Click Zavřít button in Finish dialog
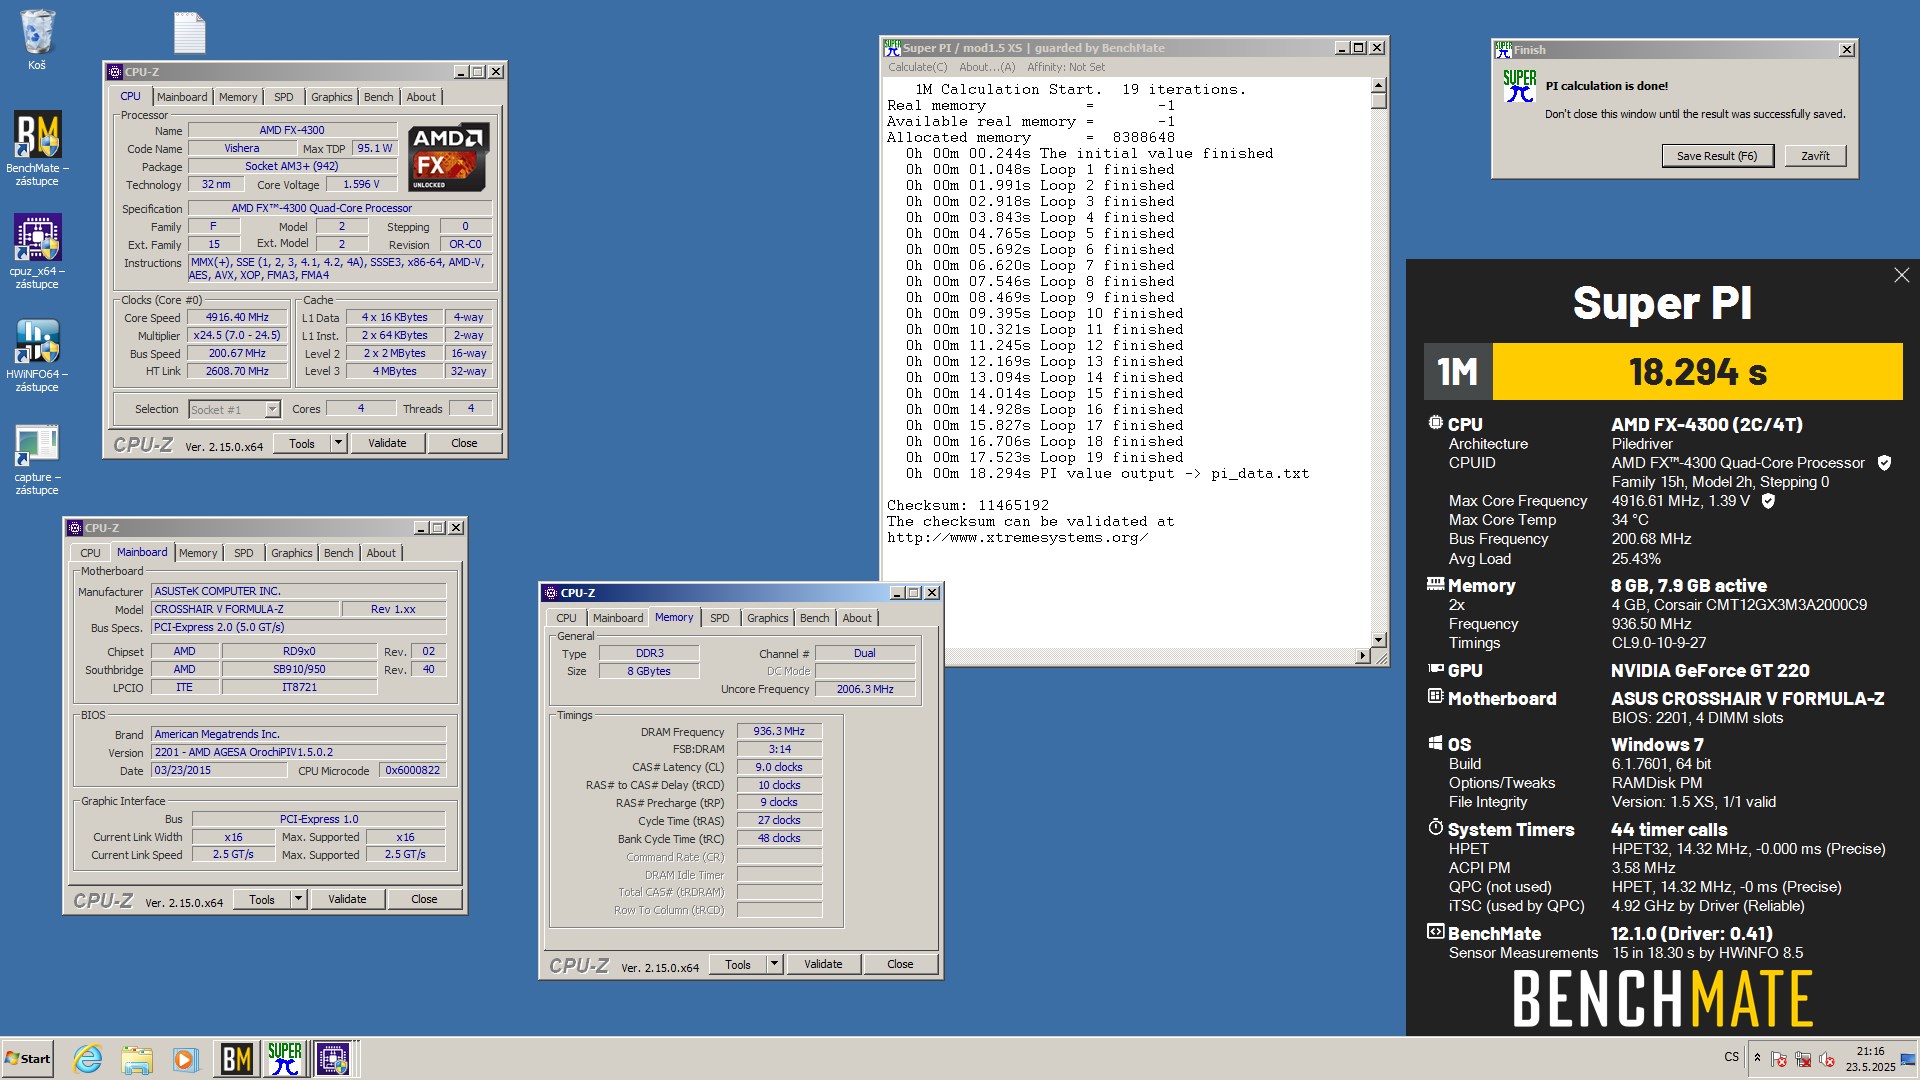The width and height of the screenshot is (1920, 1080). (x=1815, y=156)
